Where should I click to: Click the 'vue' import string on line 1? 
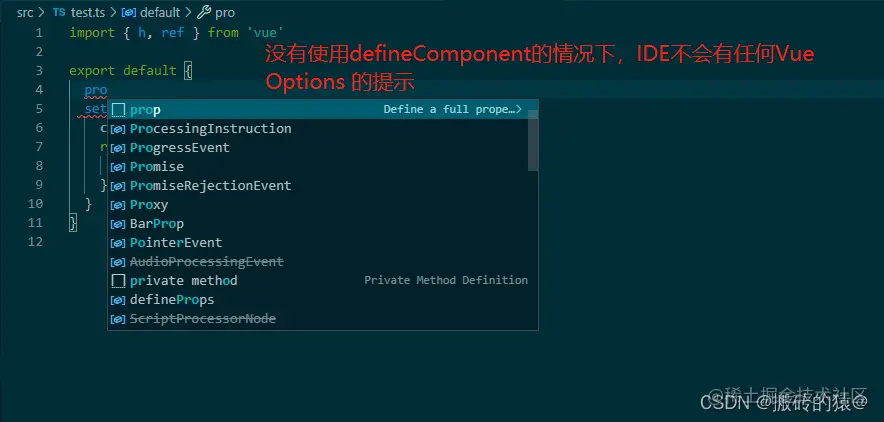coord(266,33)
